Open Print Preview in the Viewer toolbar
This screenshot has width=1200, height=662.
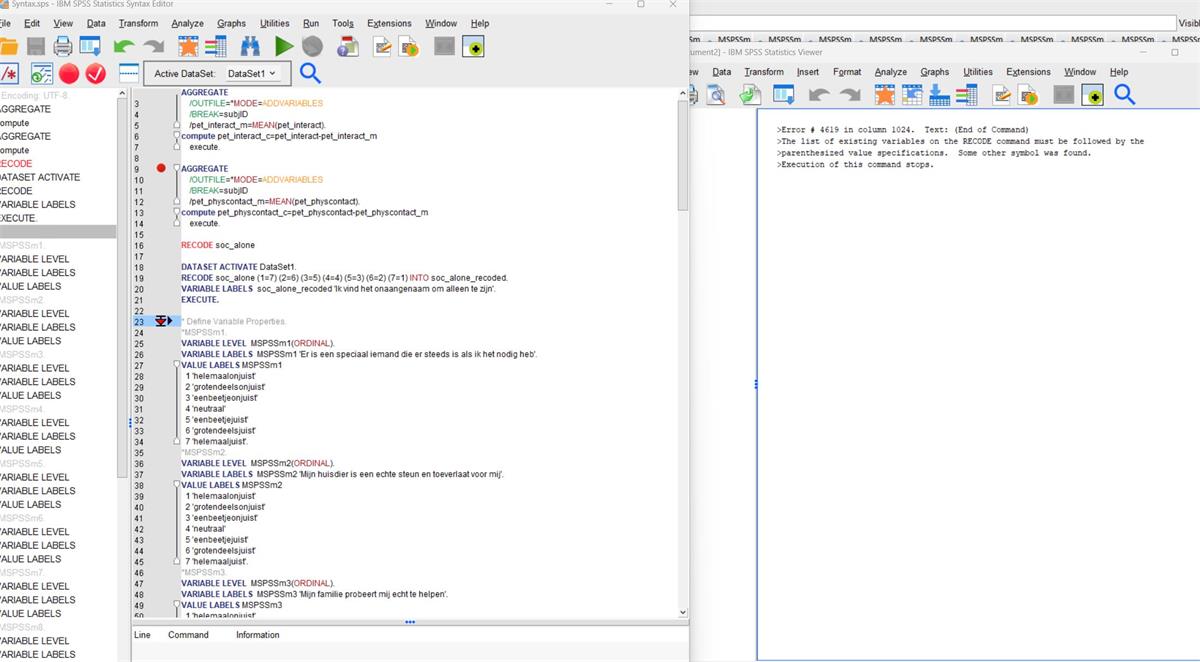tap(716, 94)
